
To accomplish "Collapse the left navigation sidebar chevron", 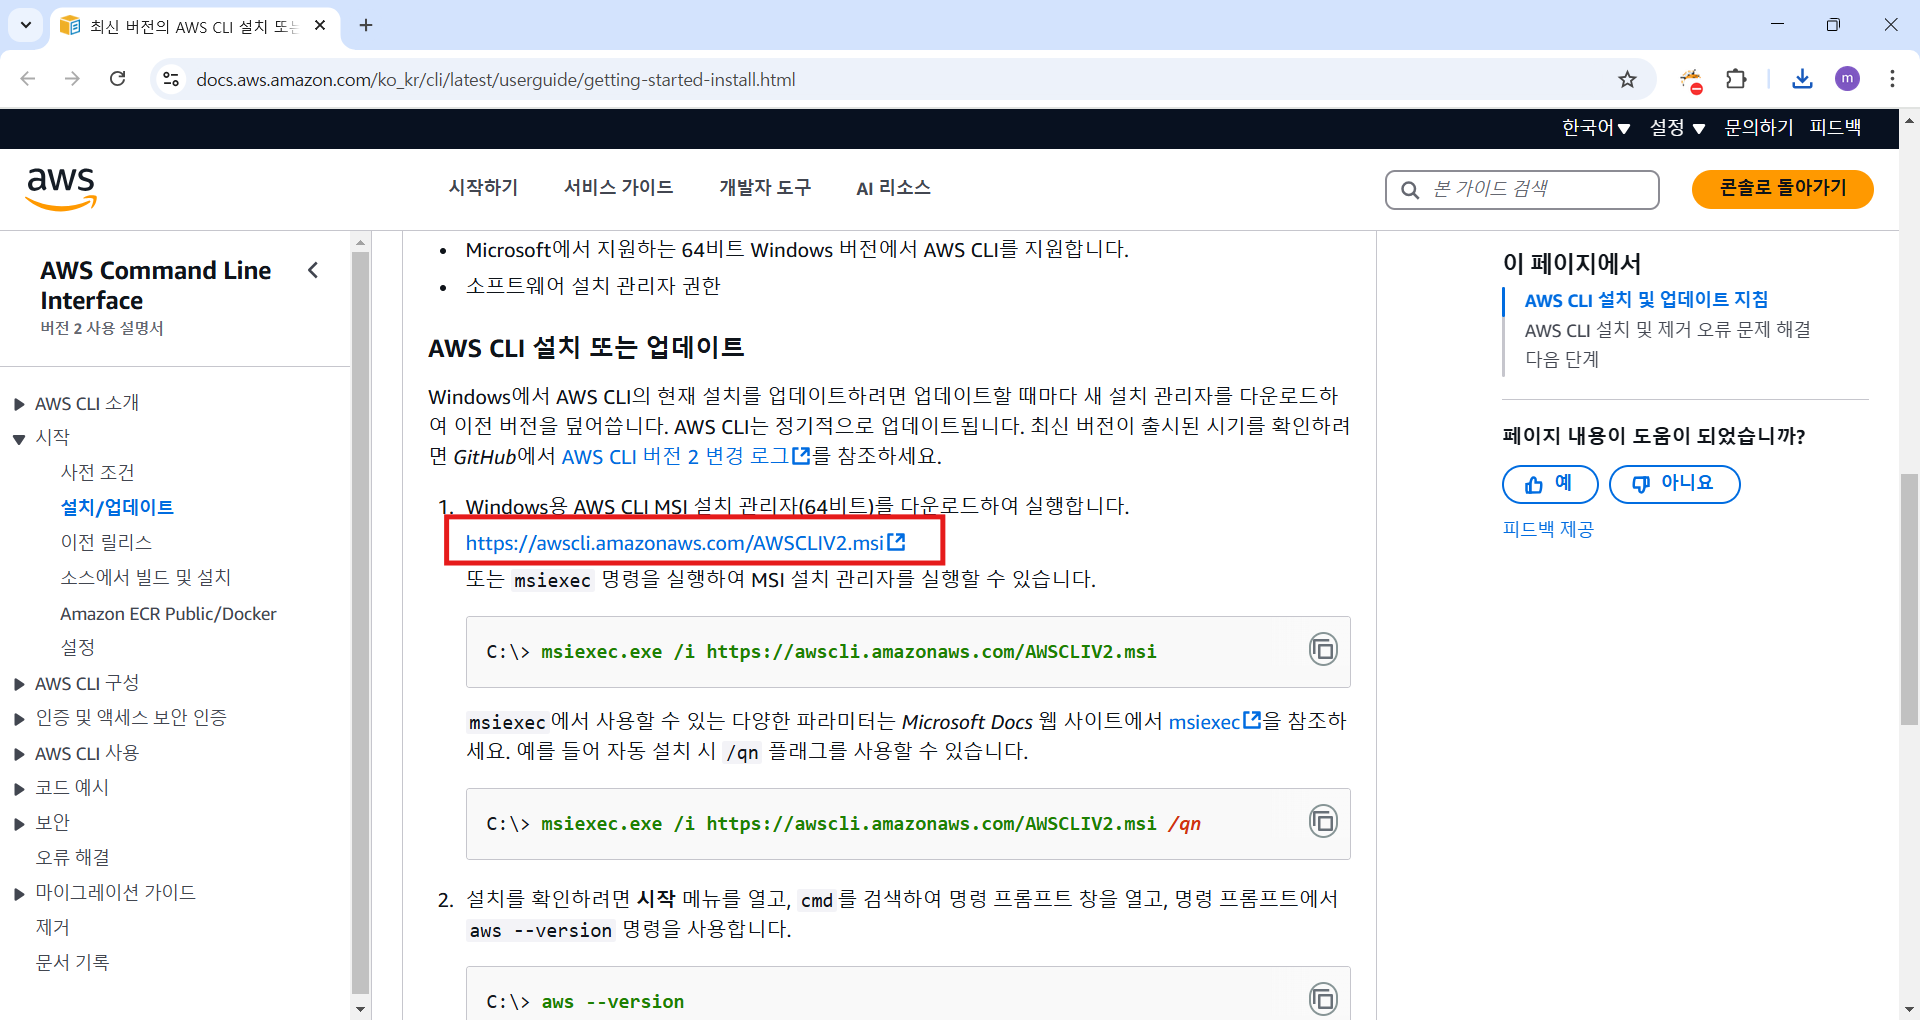I will click(x=313, y=270).
